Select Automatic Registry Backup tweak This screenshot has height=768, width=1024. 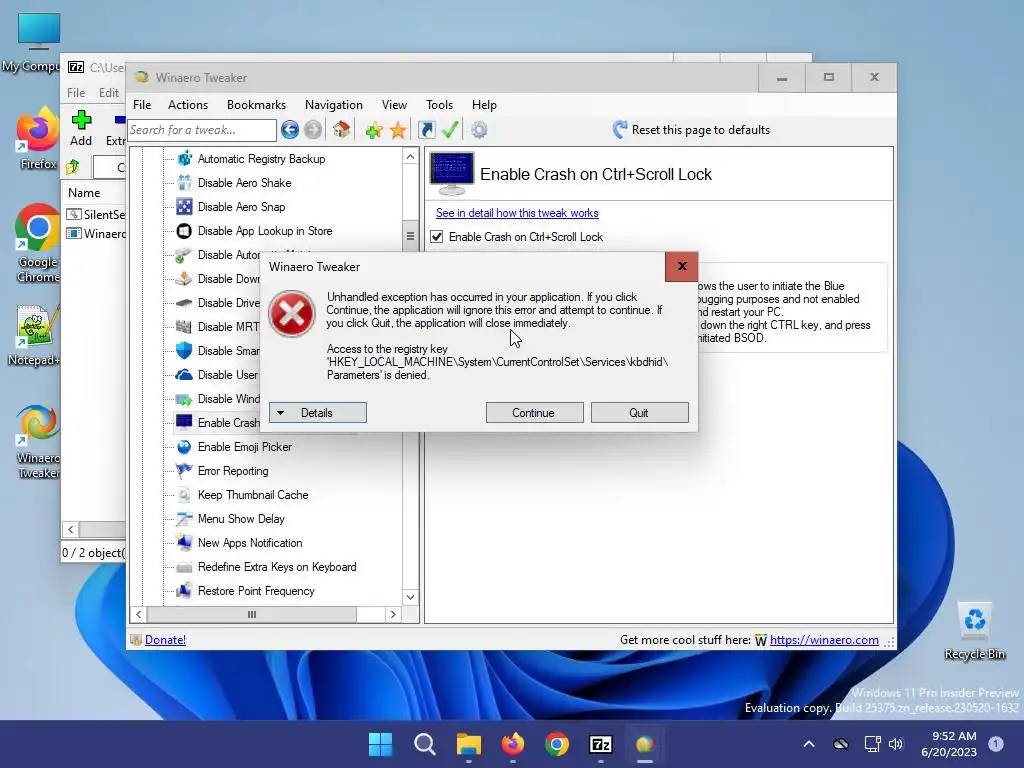pos(261,159)
